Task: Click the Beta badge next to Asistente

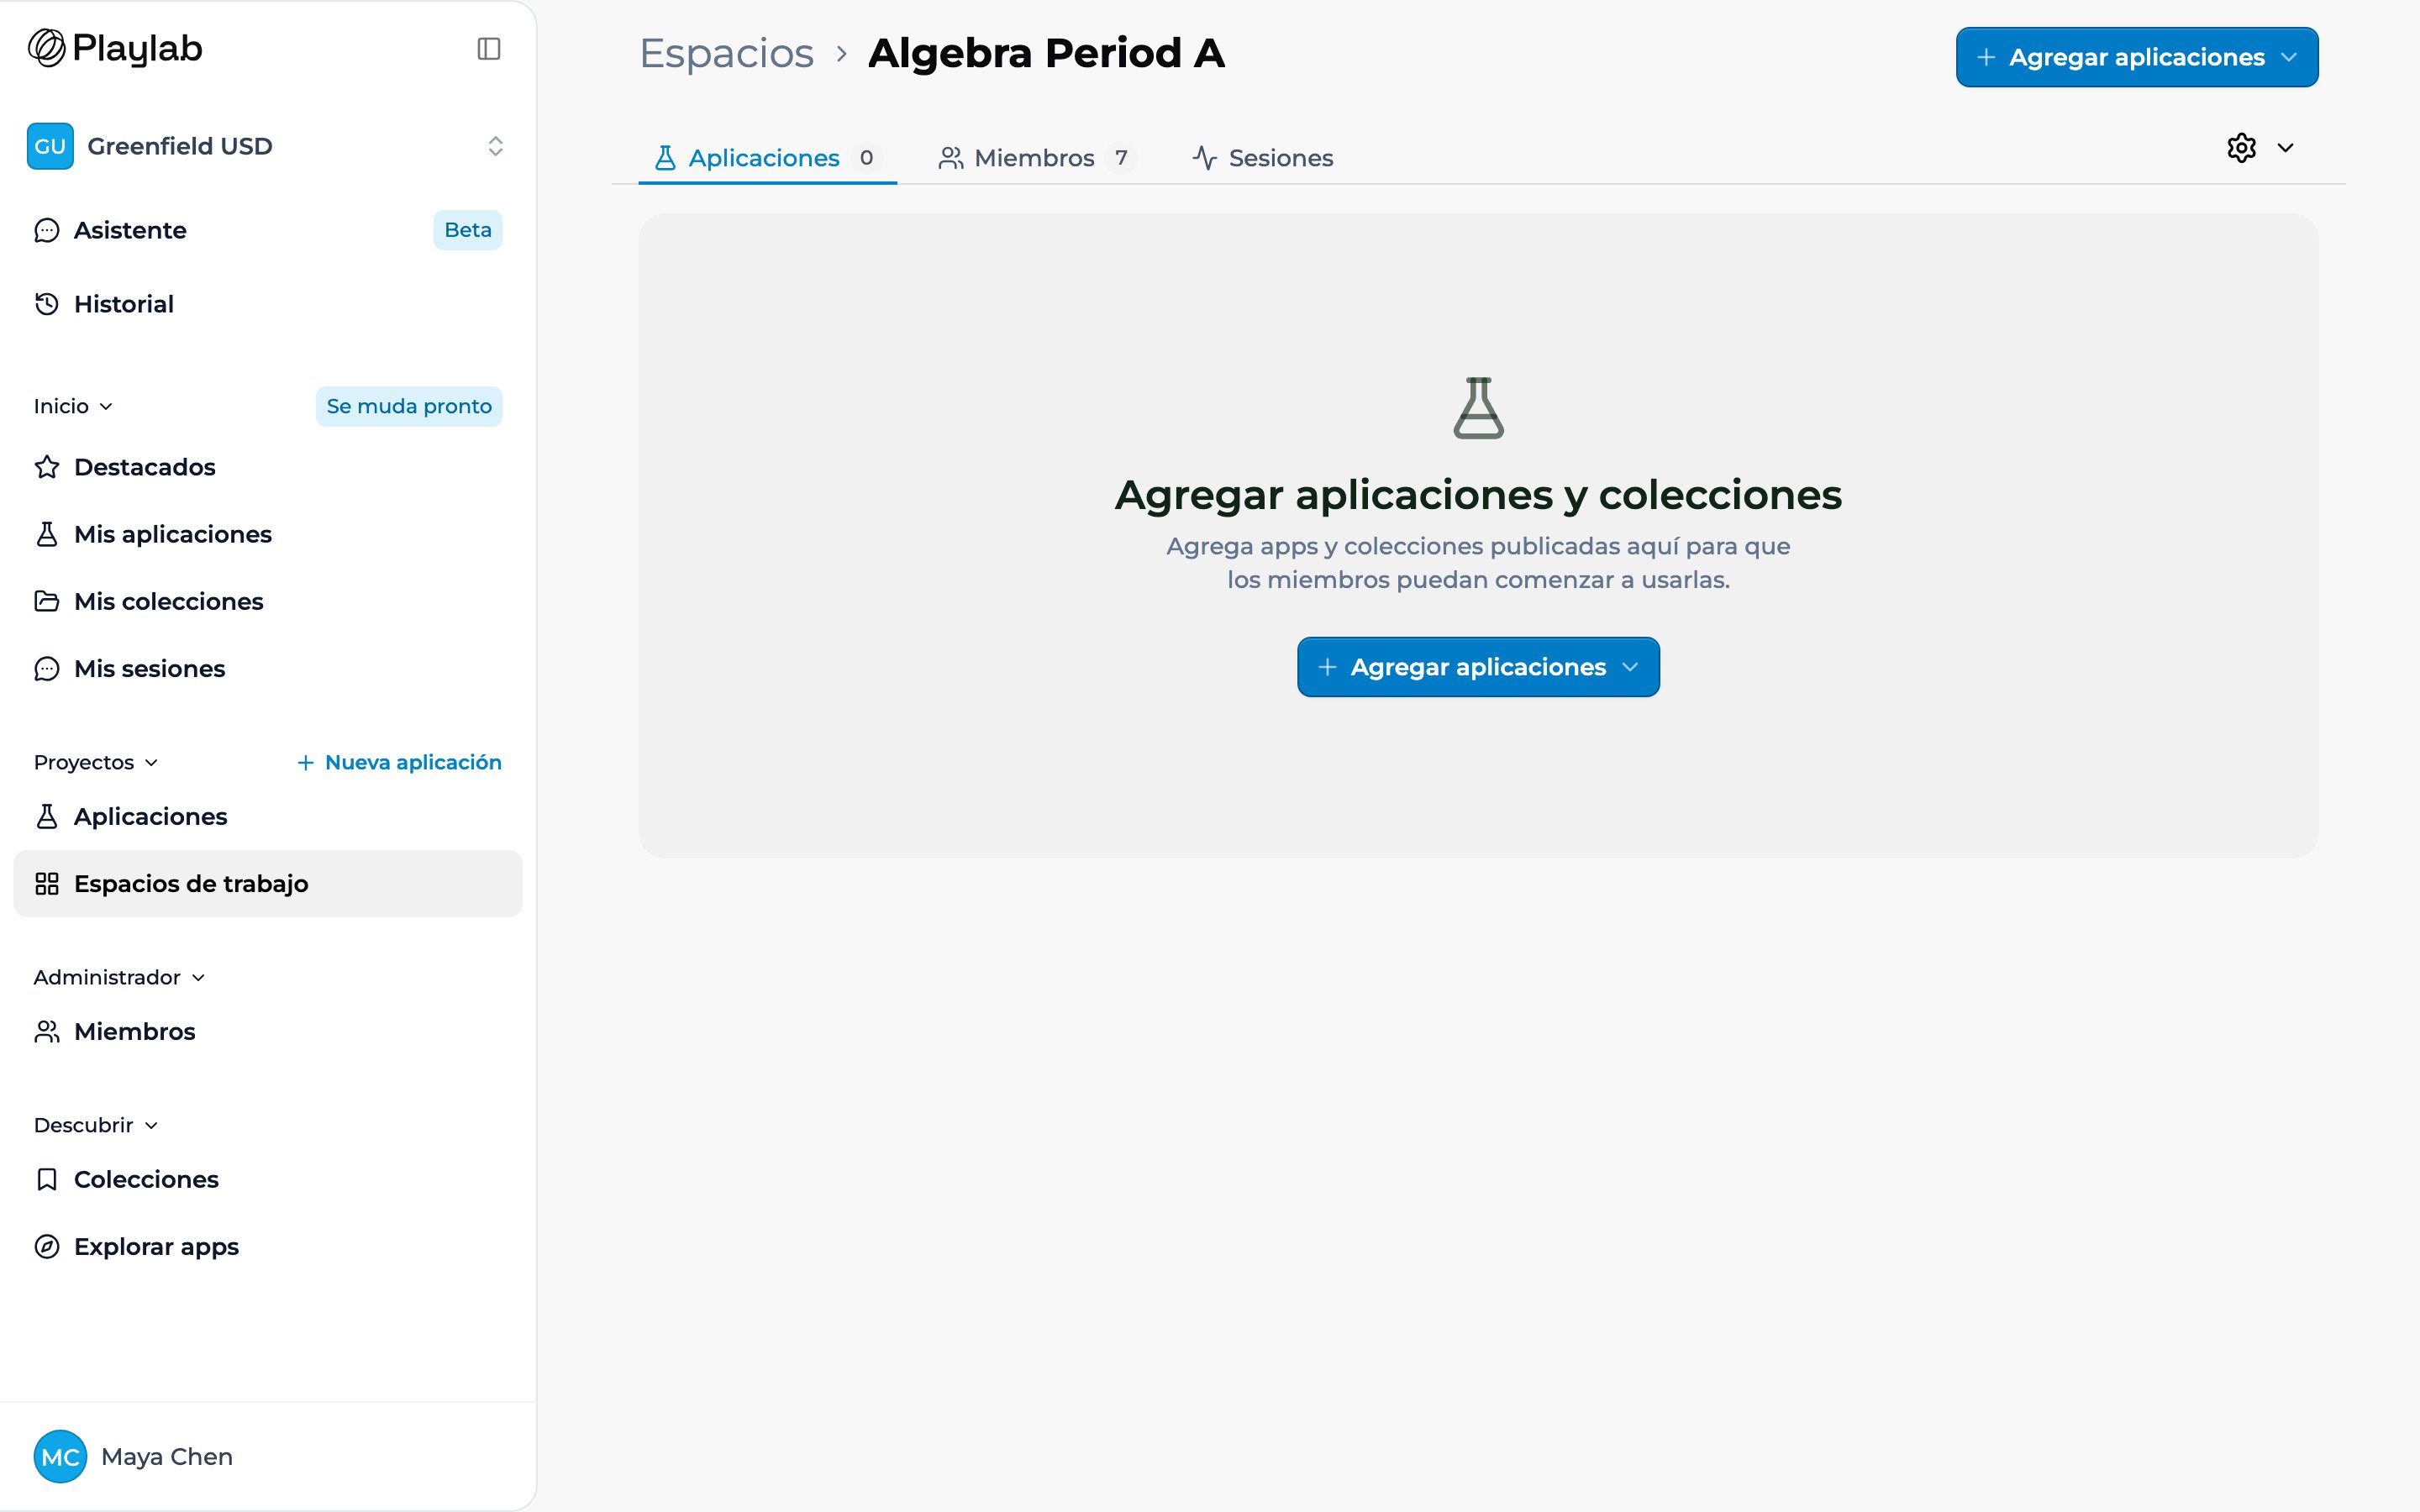Action: [468, 230]
